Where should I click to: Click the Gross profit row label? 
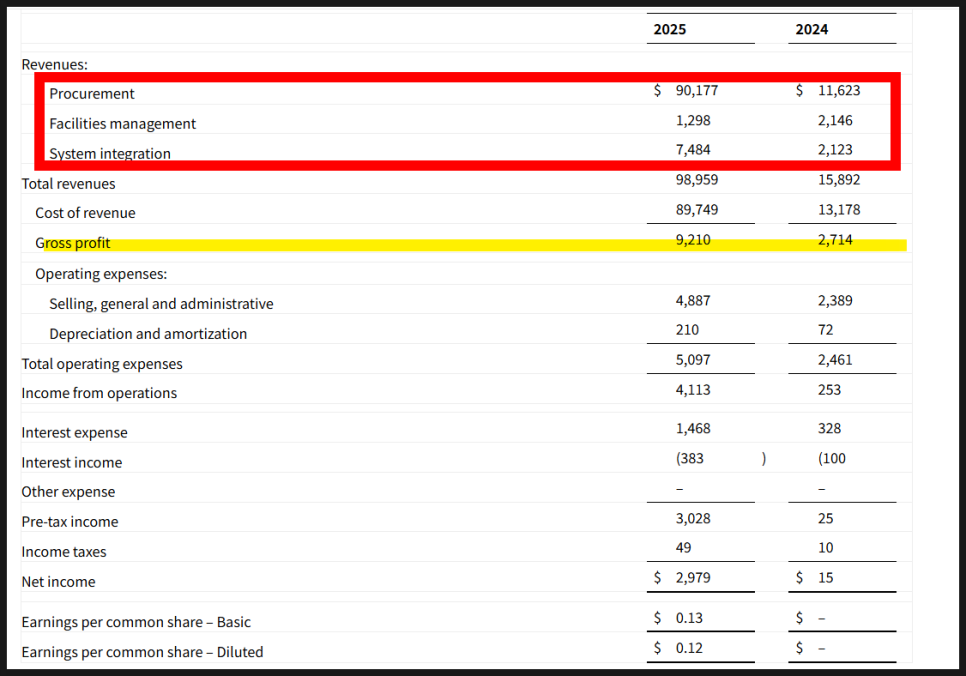click(x=73, y=243)
